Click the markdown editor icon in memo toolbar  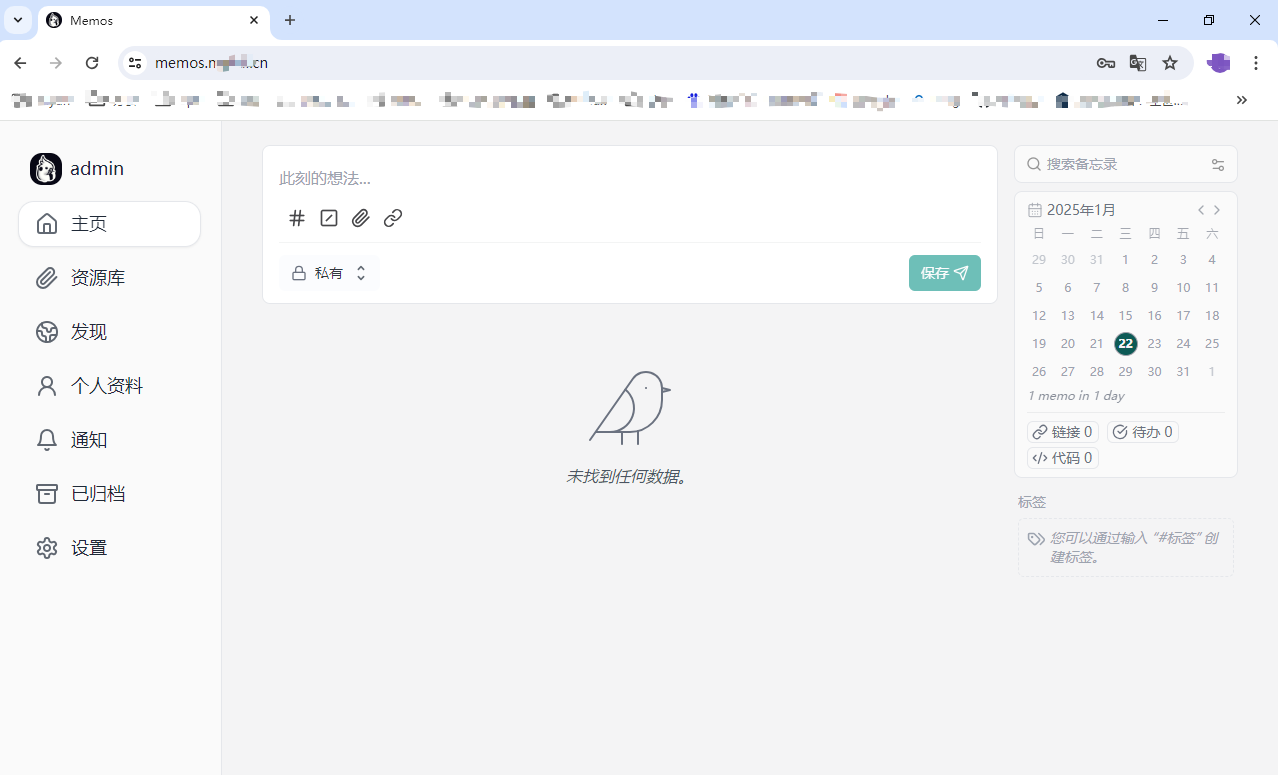coord(329,218)
